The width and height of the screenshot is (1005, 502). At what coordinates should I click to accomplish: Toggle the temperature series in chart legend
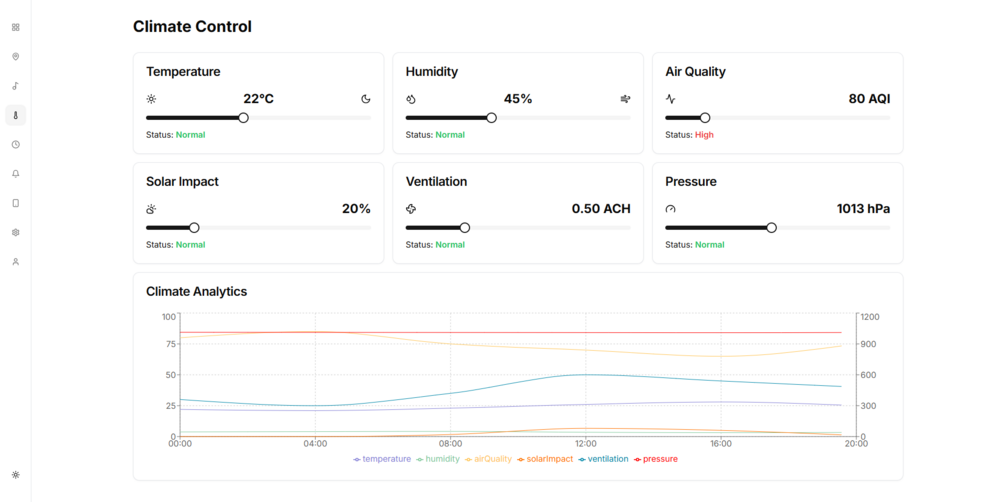tap(382, 459)
